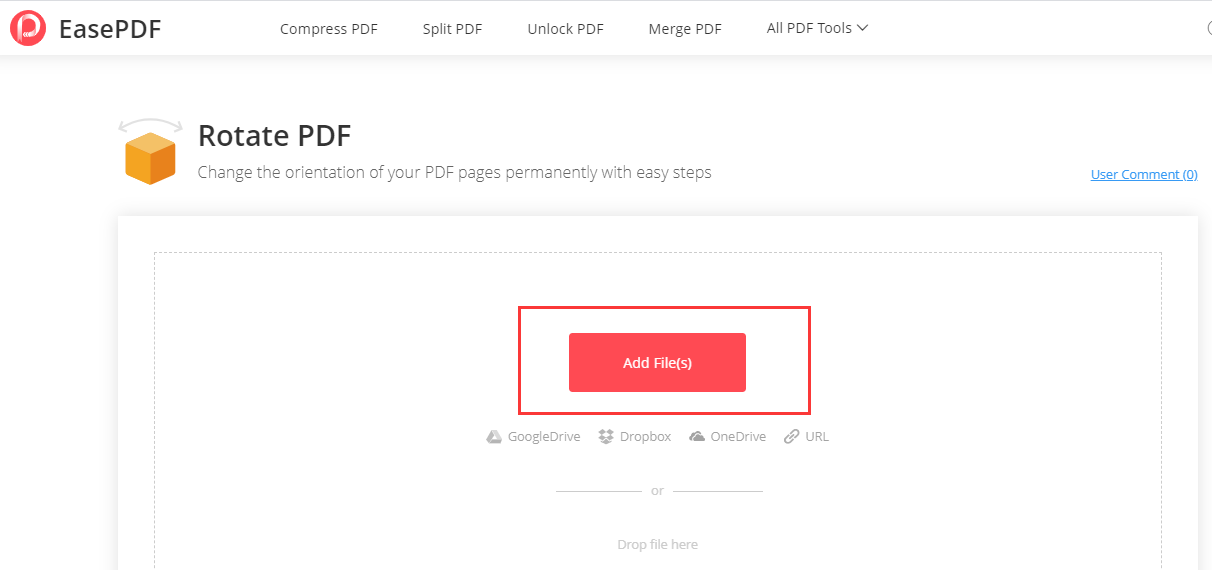The image size is (1212, 570).
Task: Open Unlock PDF from the top bar
Action: 565,29
